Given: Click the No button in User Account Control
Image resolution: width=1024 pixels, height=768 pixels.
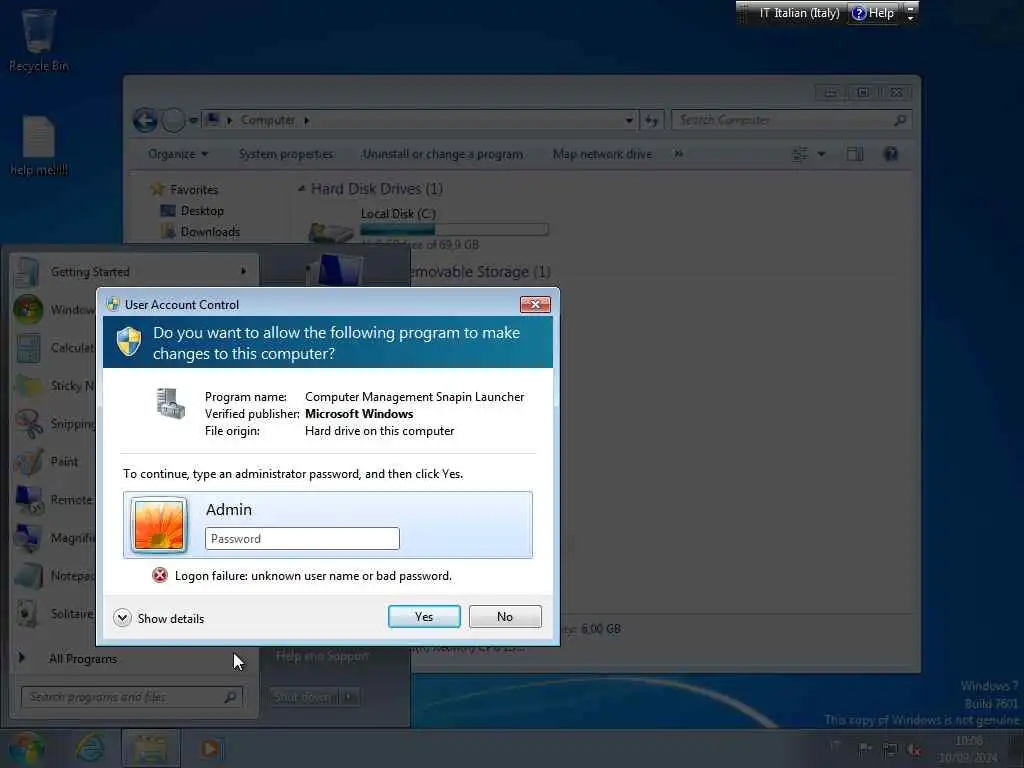Looking at the screenshot, I should pyautogui.click(x=505, y=616).
